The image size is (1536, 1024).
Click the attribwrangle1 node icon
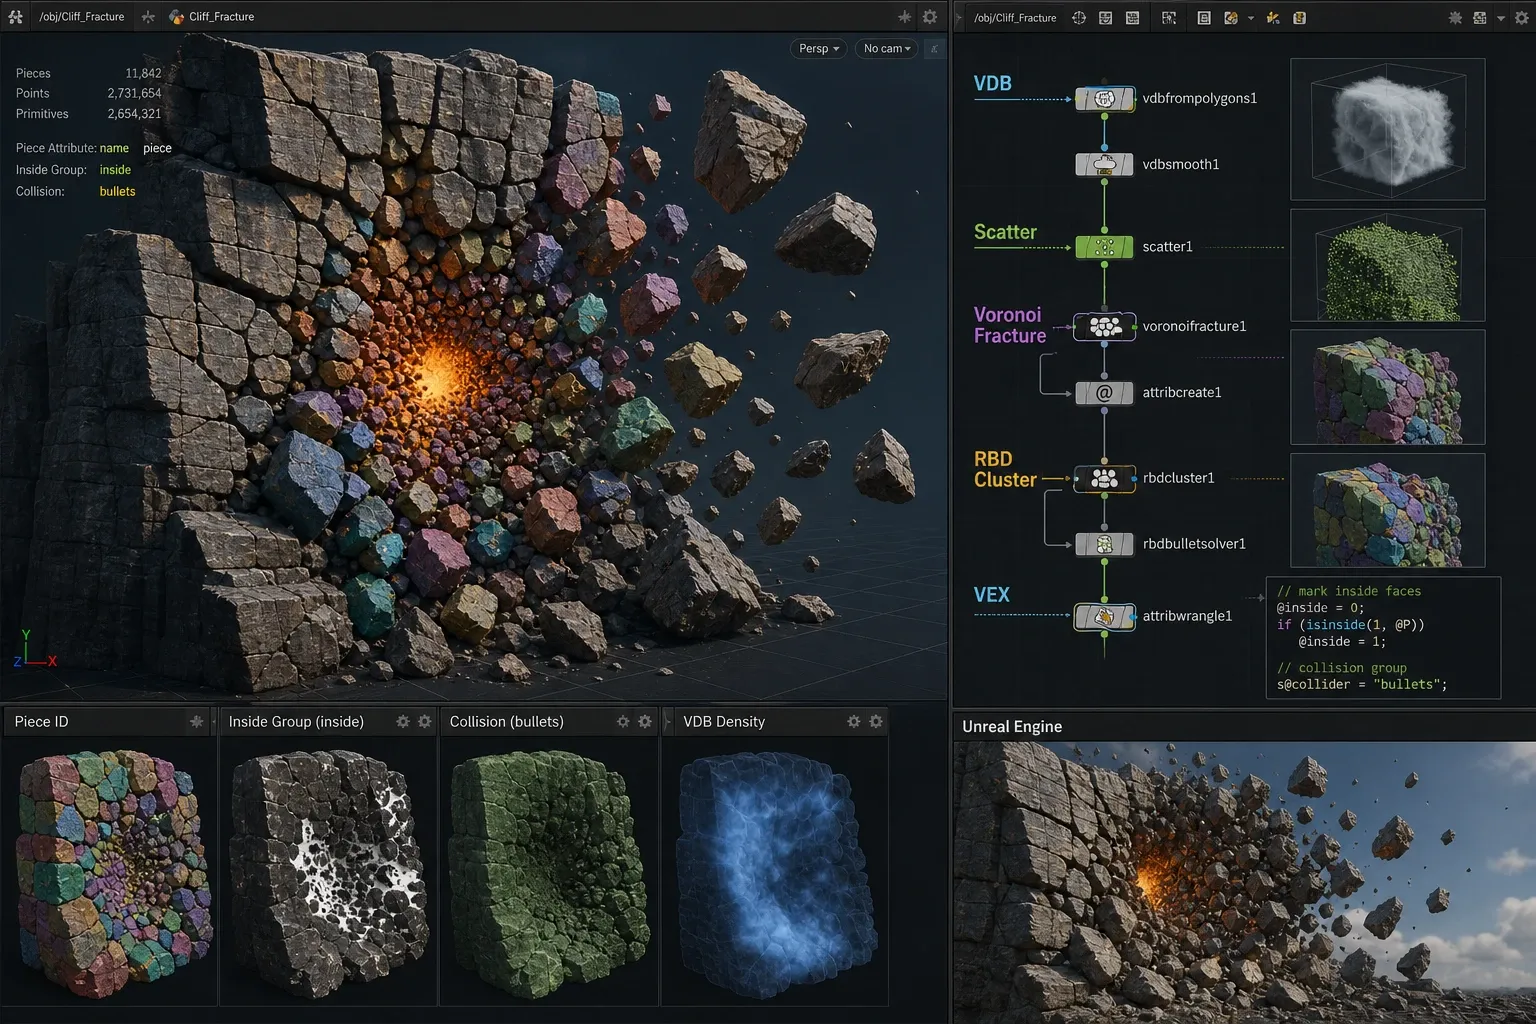click(1104, 617)
